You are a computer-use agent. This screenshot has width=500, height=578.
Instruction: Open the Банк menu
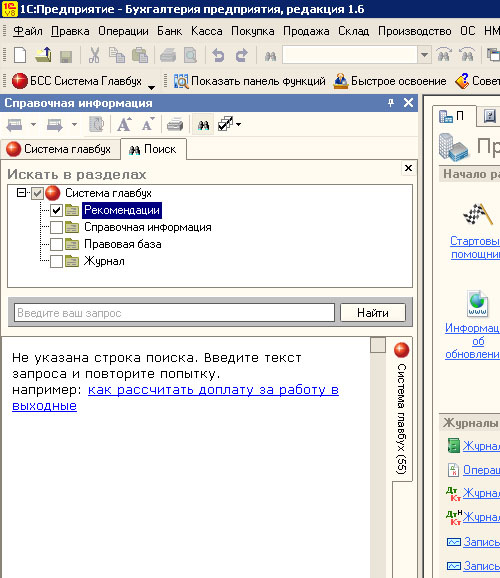point(170,31)
